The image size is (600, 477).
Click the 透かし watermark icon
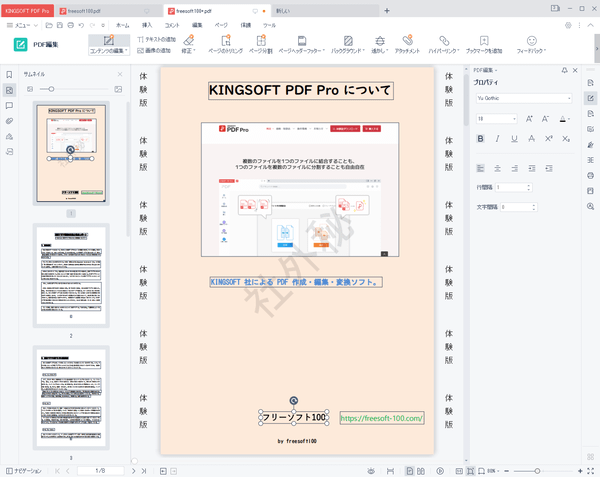(380, 41)
